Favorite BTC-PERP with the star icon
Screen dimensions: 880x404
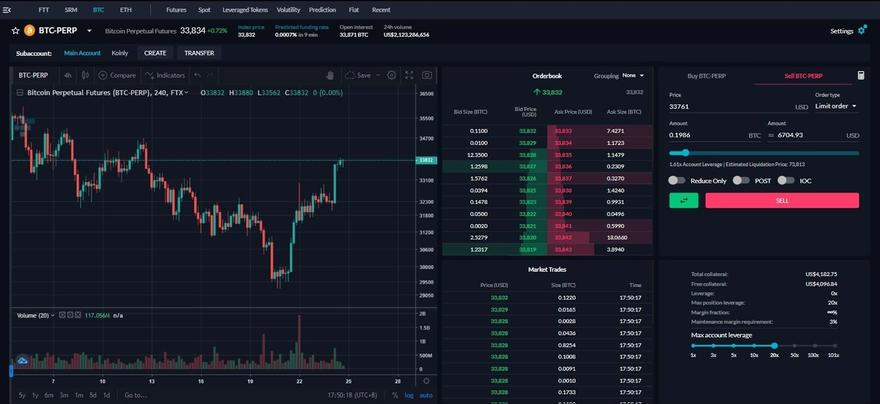15,31
